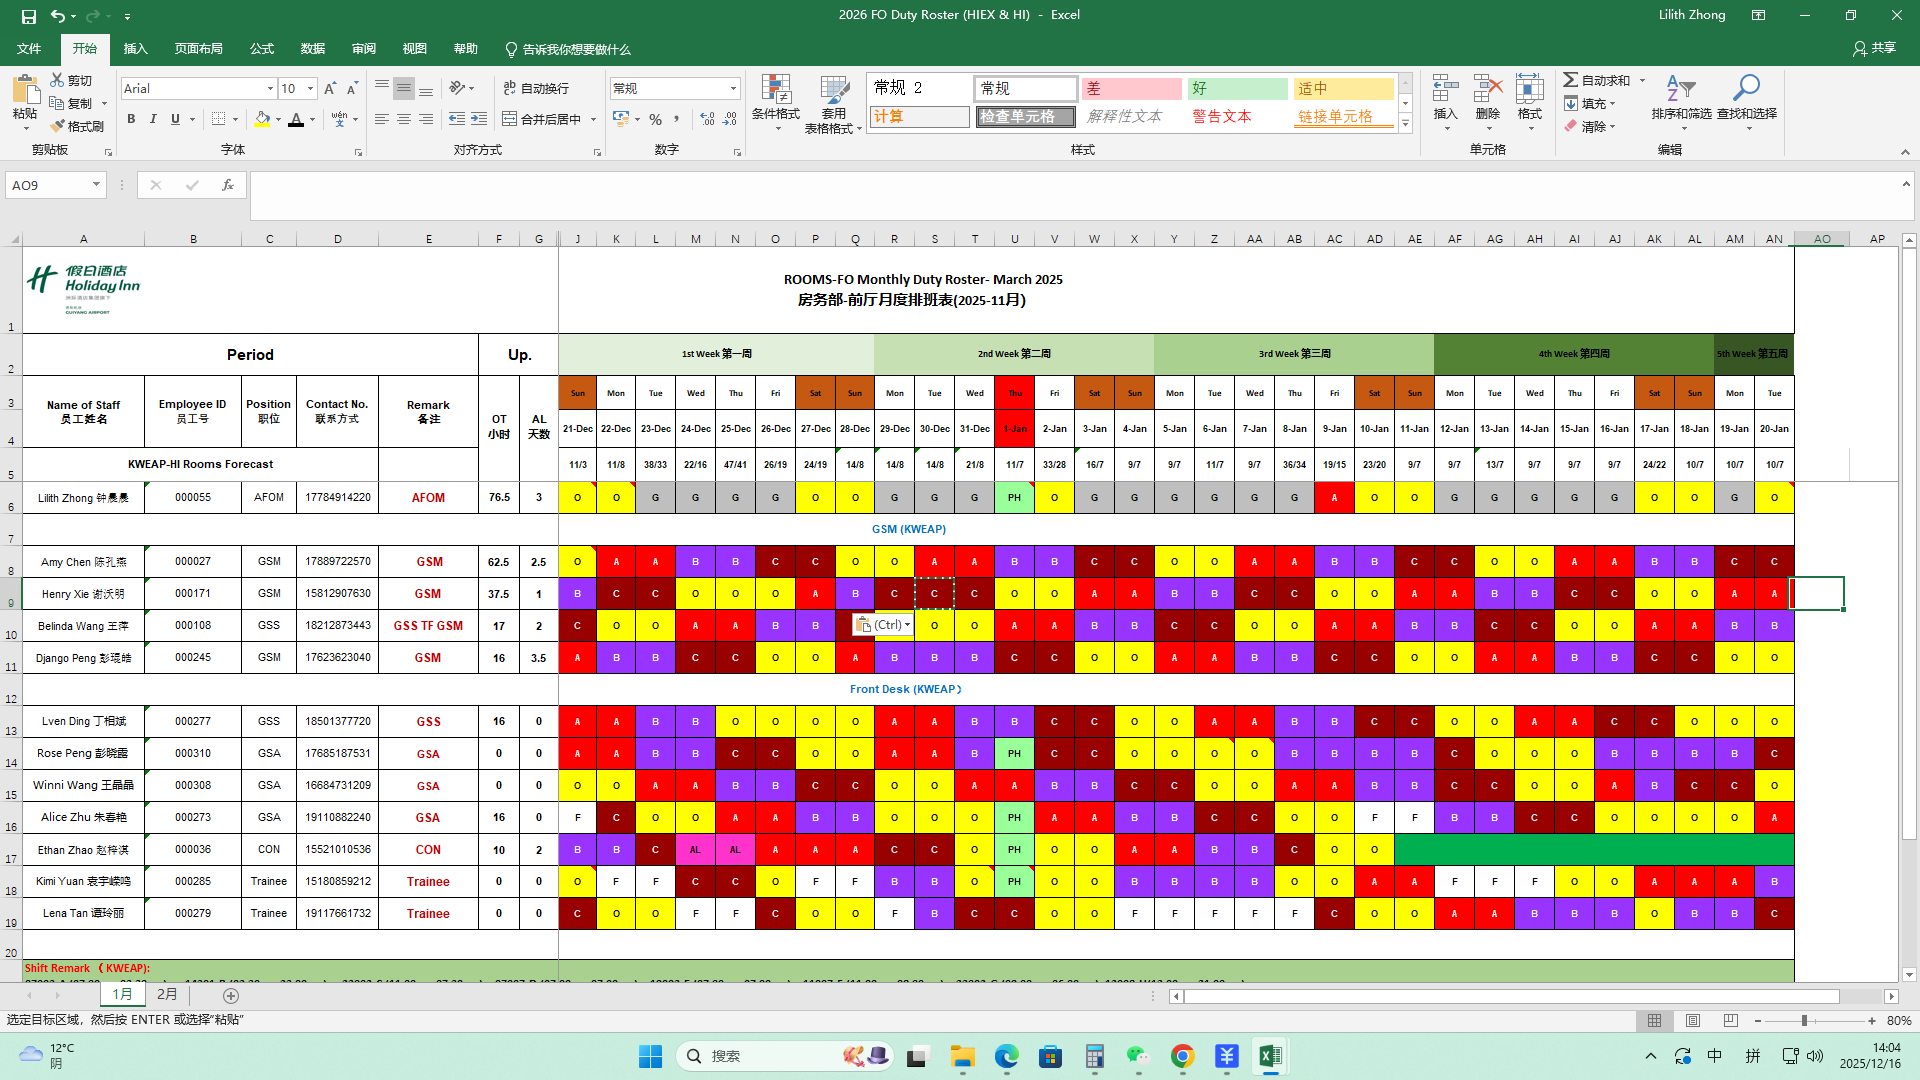Click the Conditional Formatting icon
The height and width of the screenshot is (1080, 1920).
click(x=776, y=90)
